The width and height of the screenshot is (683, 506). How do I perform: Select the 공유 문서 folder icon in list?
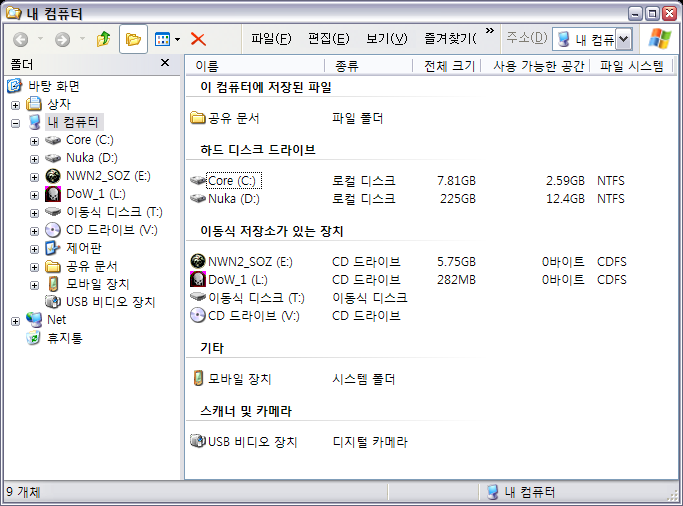click(198, 118)
